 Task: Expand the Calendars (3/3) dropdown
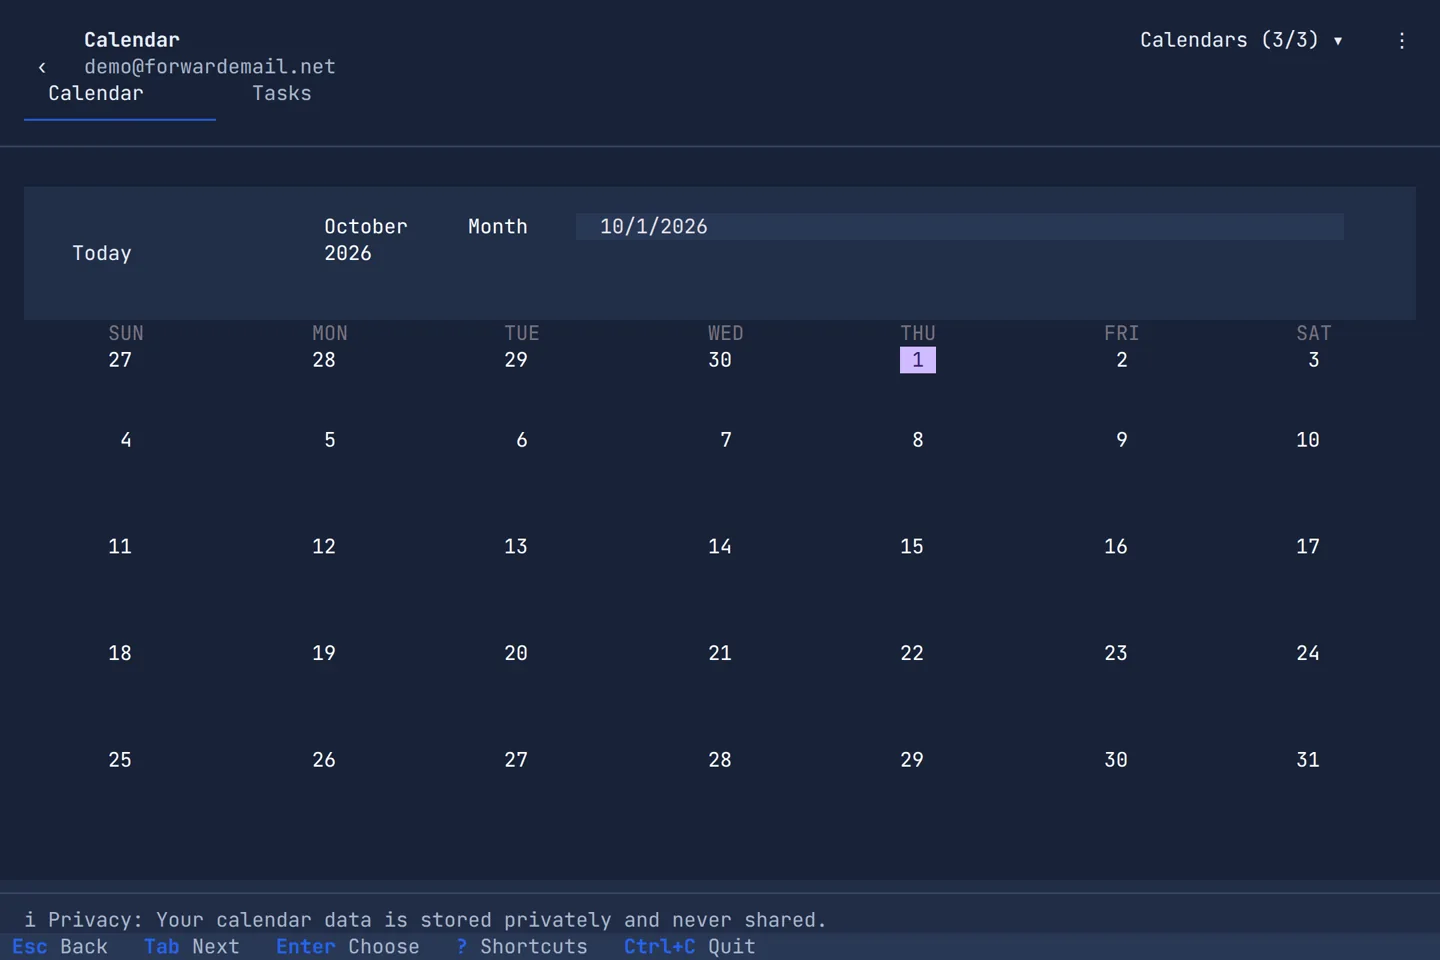coord(1241,40)
